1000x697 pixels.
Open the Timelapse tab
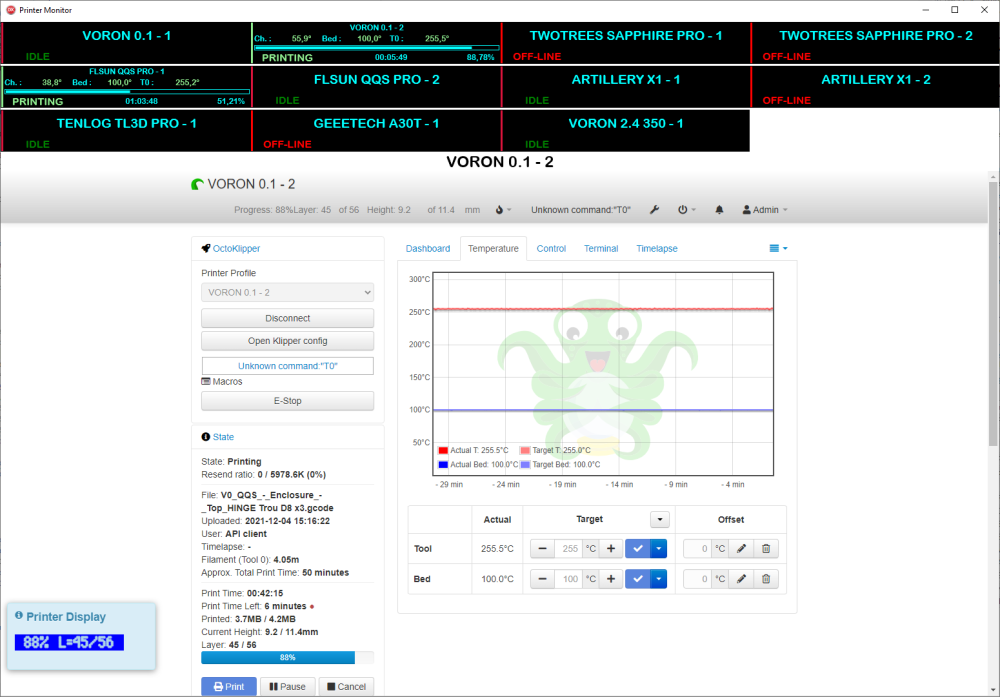click(x=657, y=249)
